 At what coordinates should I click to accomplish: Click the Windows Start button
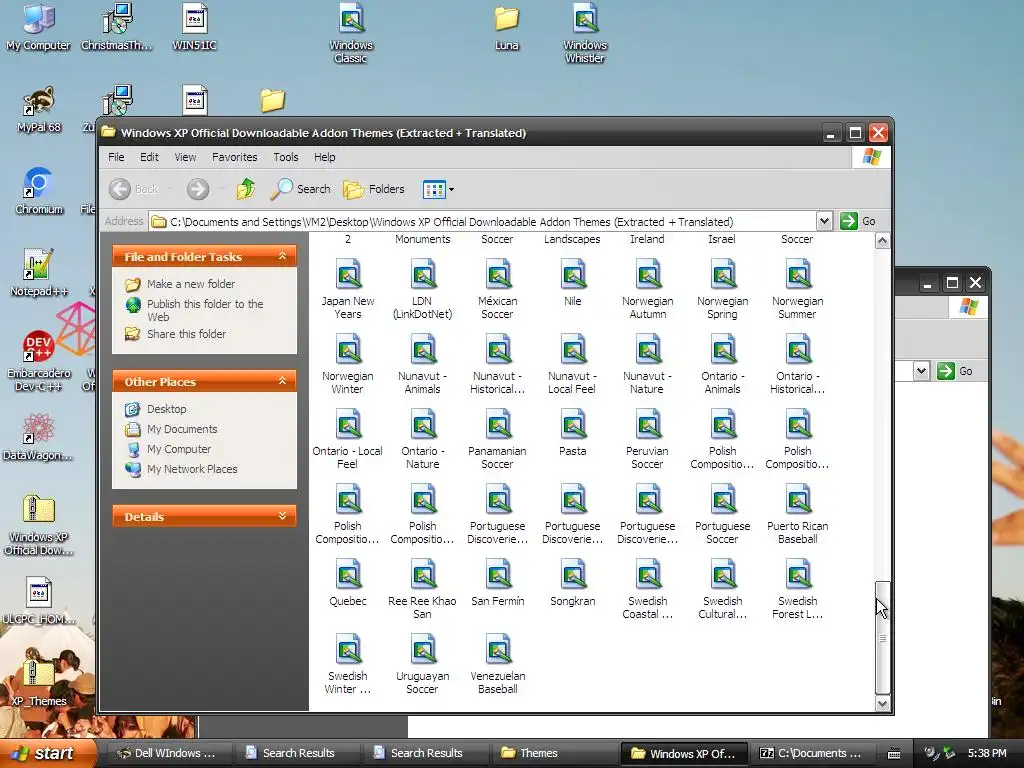click(47, 753)
